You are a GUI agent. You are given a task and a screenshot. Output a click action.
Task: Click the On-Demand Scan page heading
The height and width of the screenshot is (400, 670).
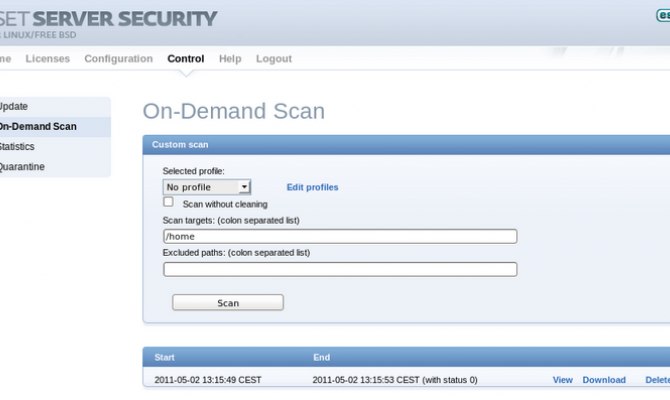pyautogui.click(x=234, y=111)
